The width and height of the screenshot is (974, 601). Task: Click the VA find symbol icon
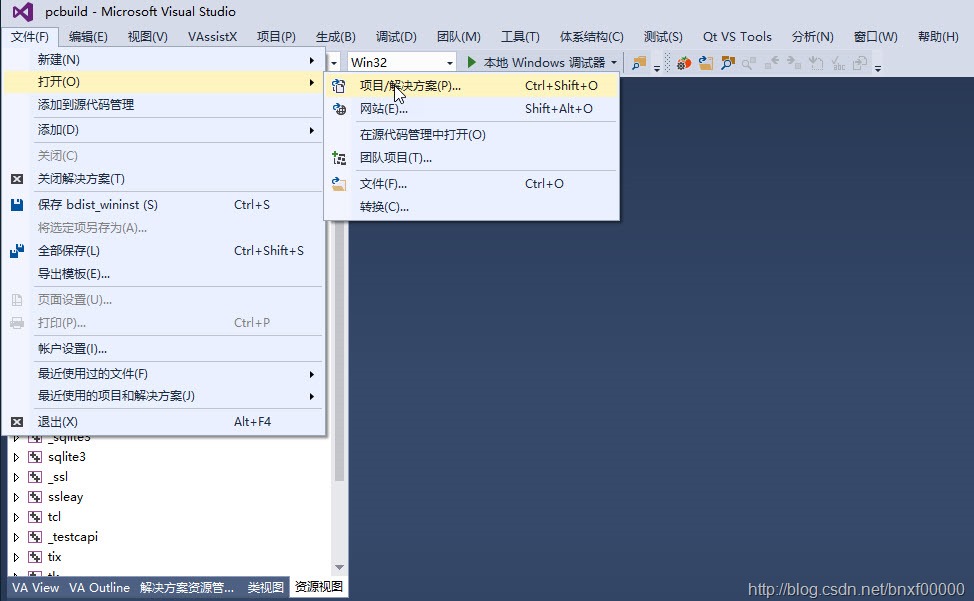(727, 63)
